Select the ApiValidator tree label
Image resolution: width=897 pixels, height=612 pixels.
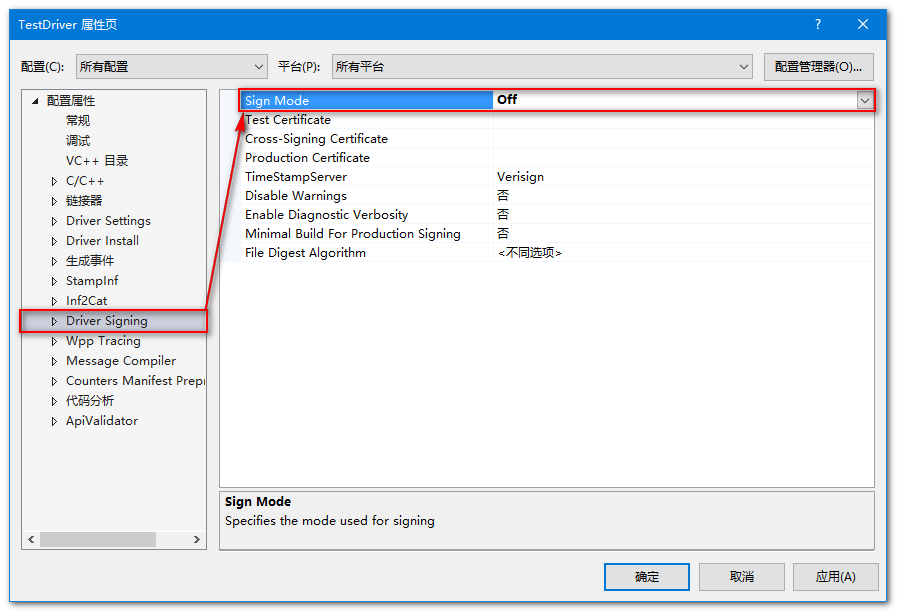102,421
